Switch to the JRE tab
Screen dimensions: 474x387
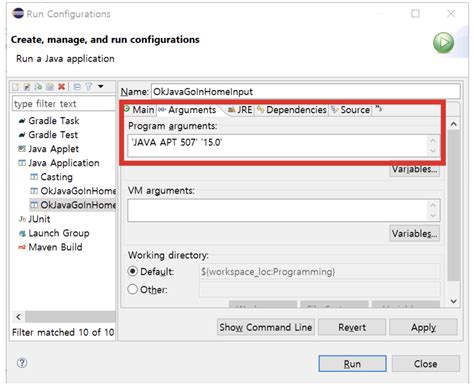point(240,110)
